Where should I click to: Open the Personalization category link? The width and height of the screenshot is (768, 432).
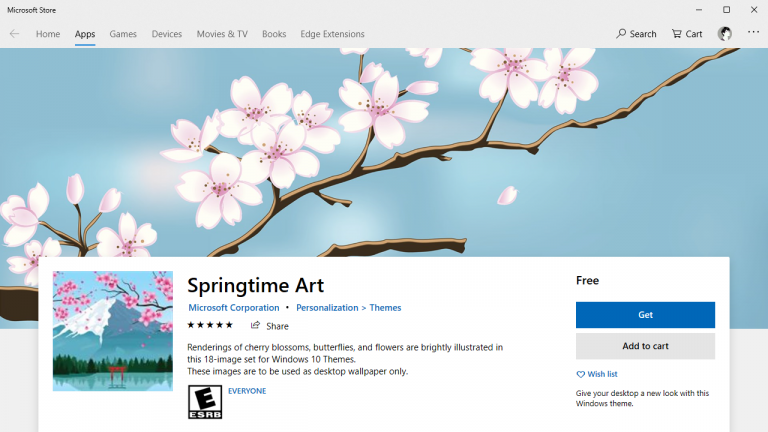[327, 308]
